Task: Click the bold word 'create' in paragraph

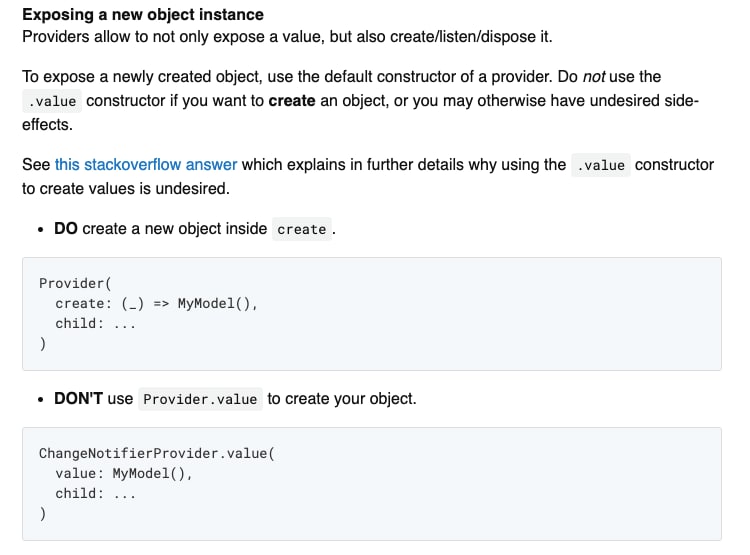Action: (x=292, y=101)
